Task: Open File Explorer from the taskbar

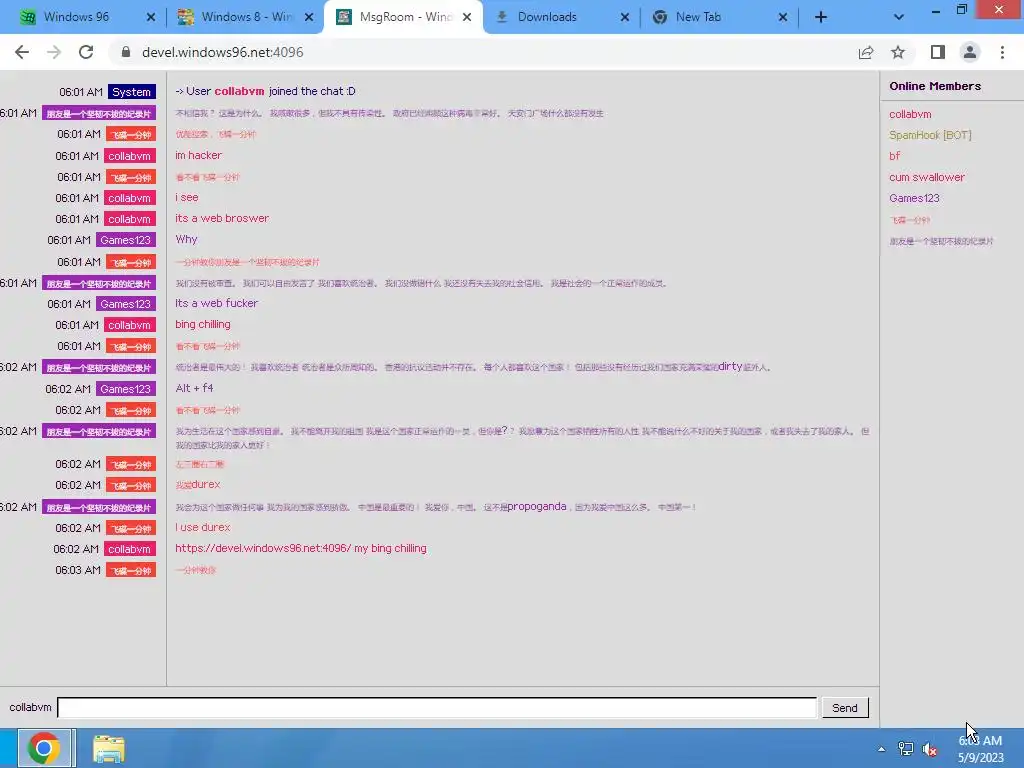Action: (x=108, y=749)
